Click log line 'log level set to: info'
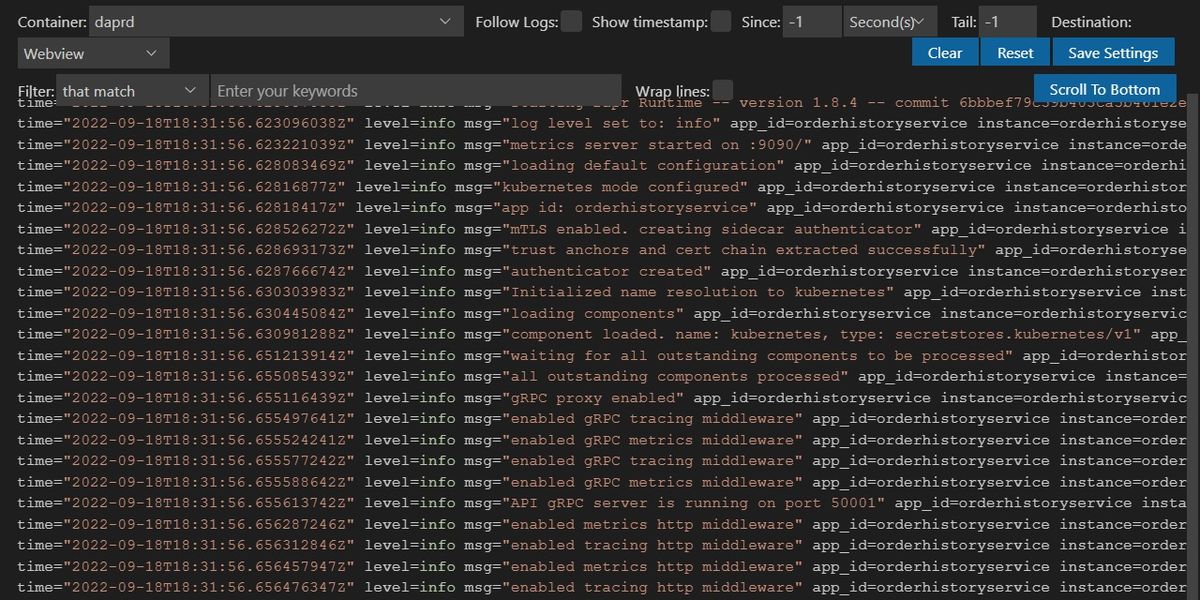The height and width of the screenshot is (600, 1200). tap(600, 124)
